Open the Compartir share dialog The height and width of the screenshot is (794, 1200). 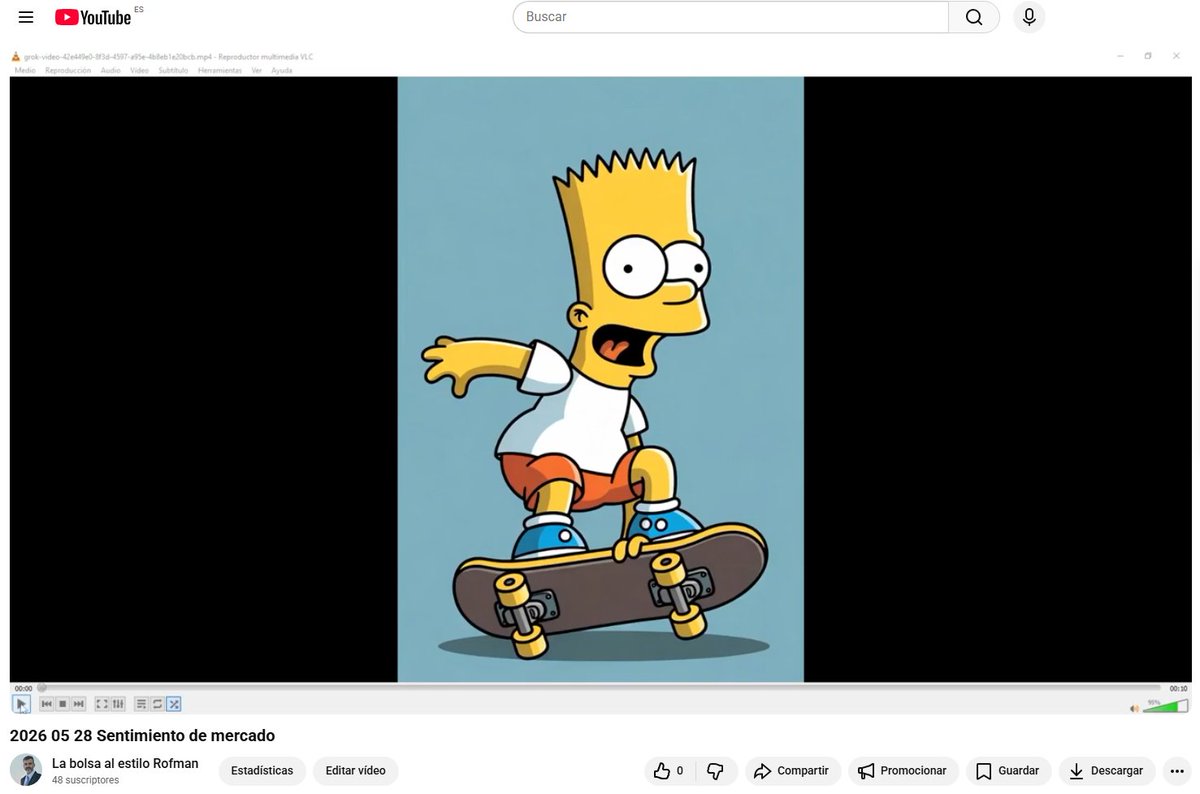(x=792, y=771)
